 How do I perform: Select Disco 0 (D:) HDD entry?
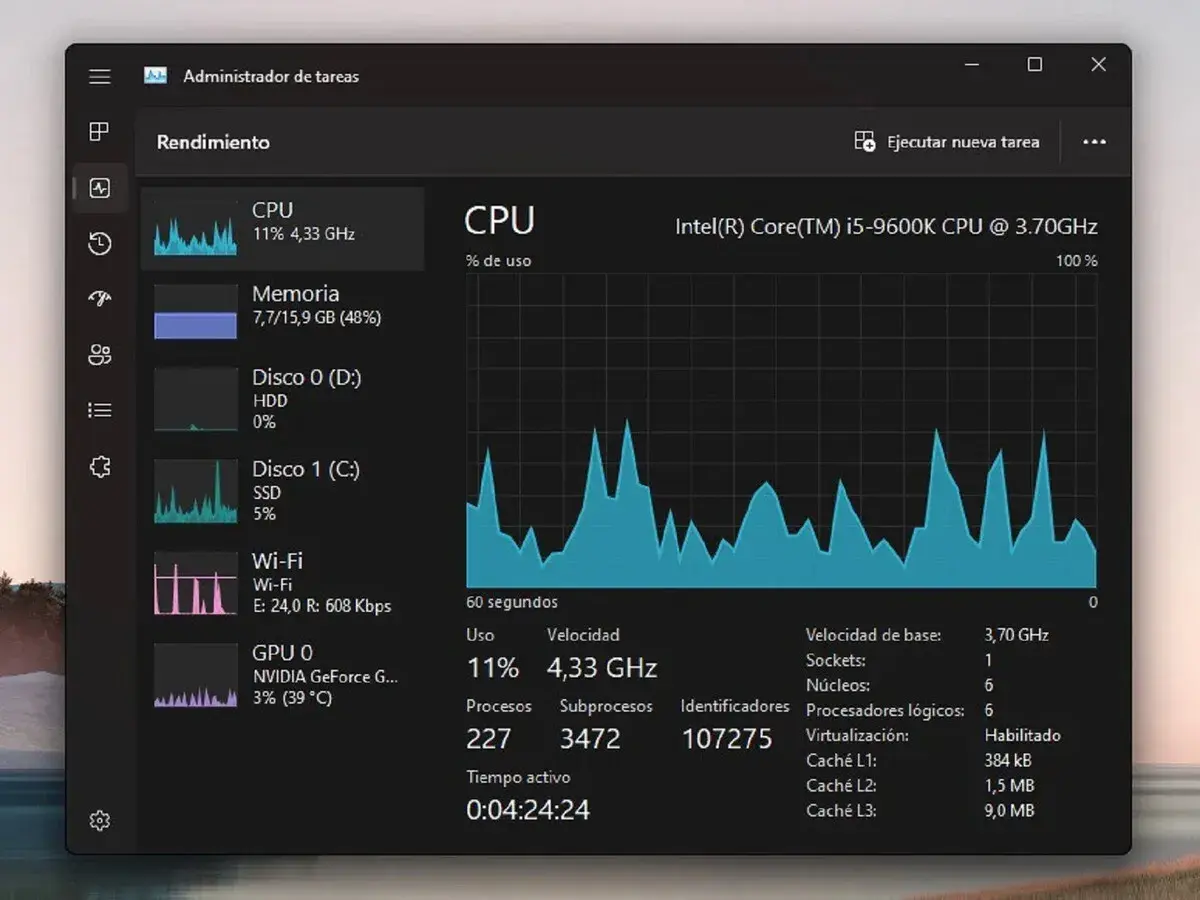[282, 399]
